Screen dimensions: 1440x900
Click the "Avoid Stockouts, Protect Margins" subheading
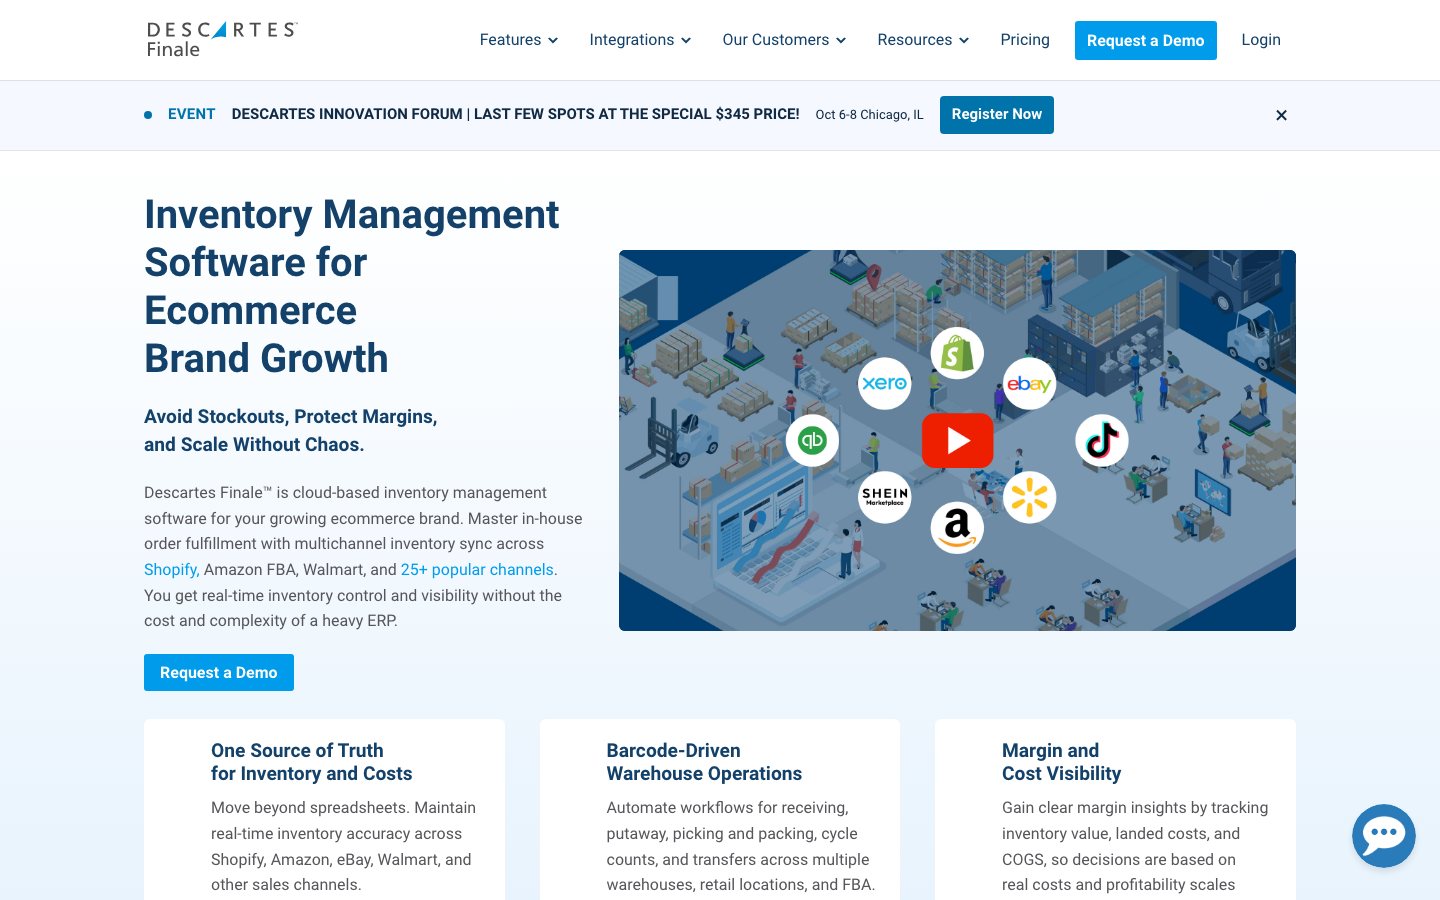291,430
